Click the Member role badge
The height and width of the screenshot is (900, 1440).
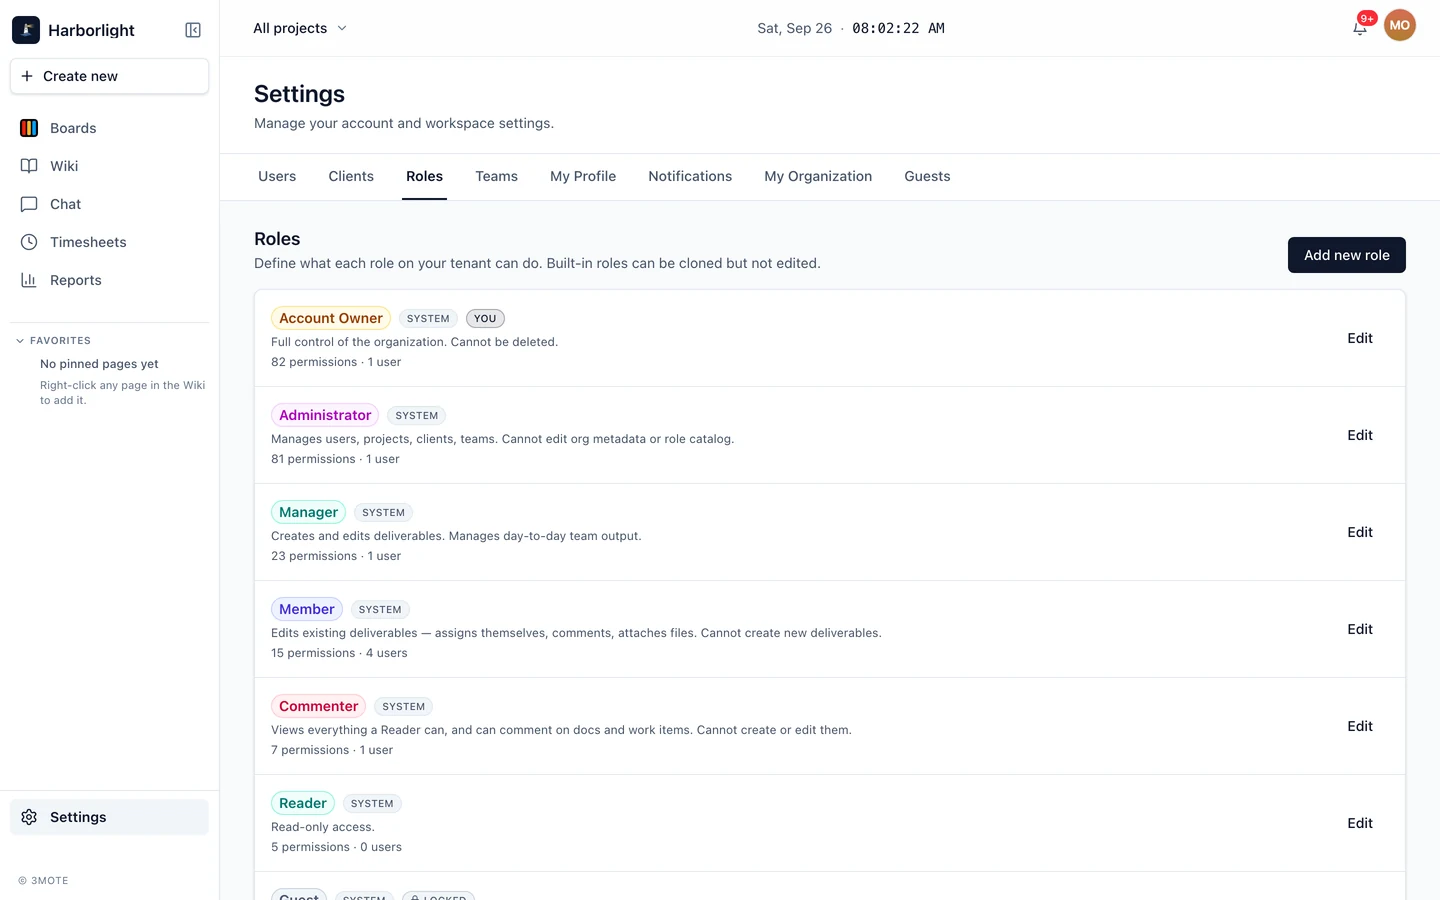307,609
